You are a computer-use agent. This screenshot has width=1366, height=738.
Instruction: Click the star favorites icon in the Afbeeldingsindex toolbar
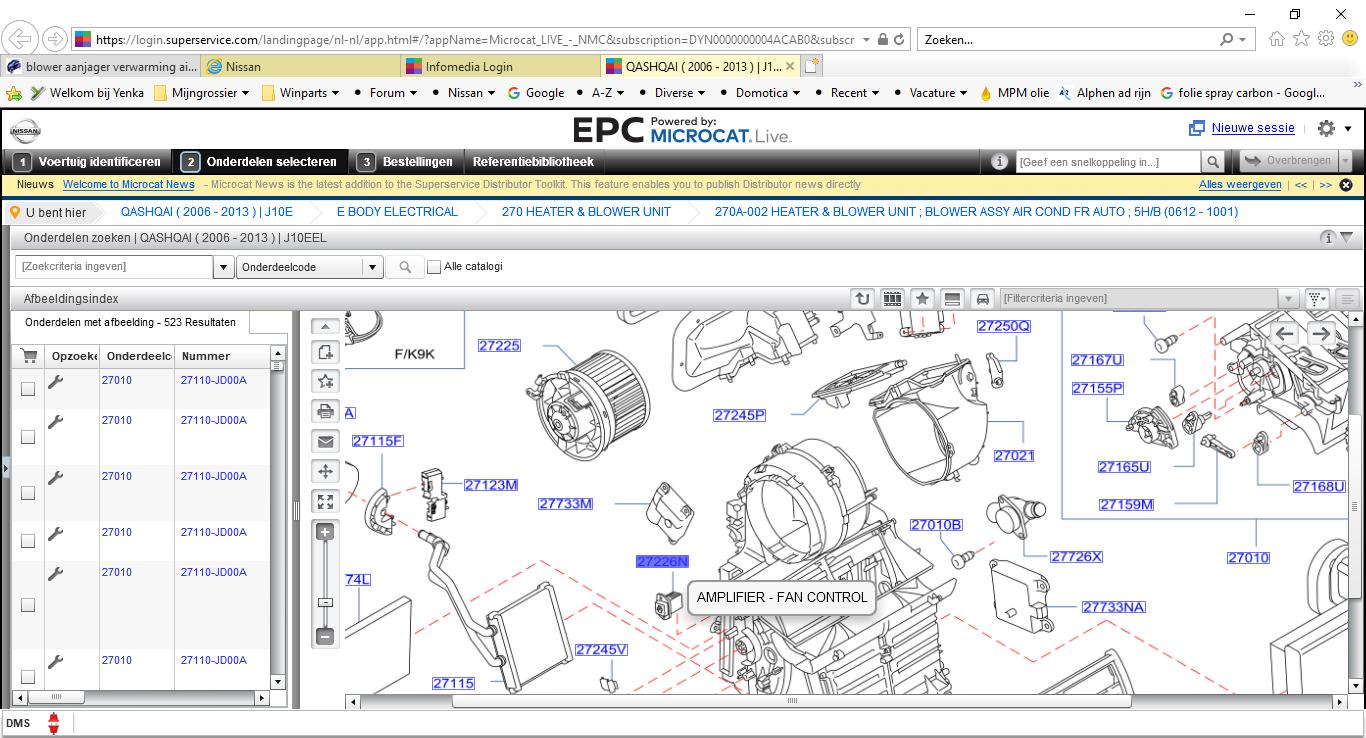pos(922,298)
